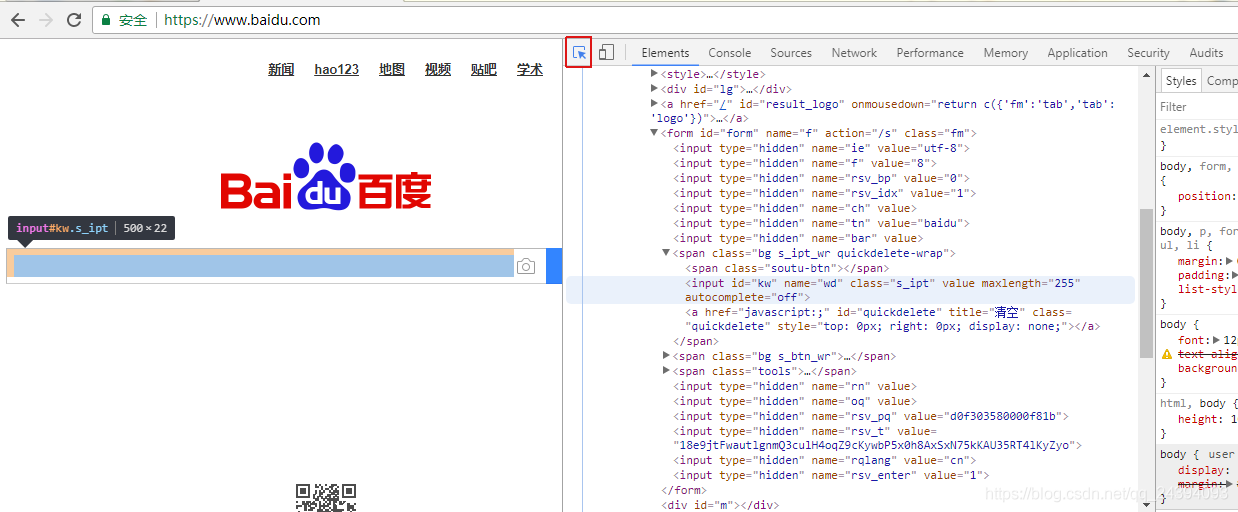Open the Sources tab
The image size is (1238, 512).
point(791,53)
